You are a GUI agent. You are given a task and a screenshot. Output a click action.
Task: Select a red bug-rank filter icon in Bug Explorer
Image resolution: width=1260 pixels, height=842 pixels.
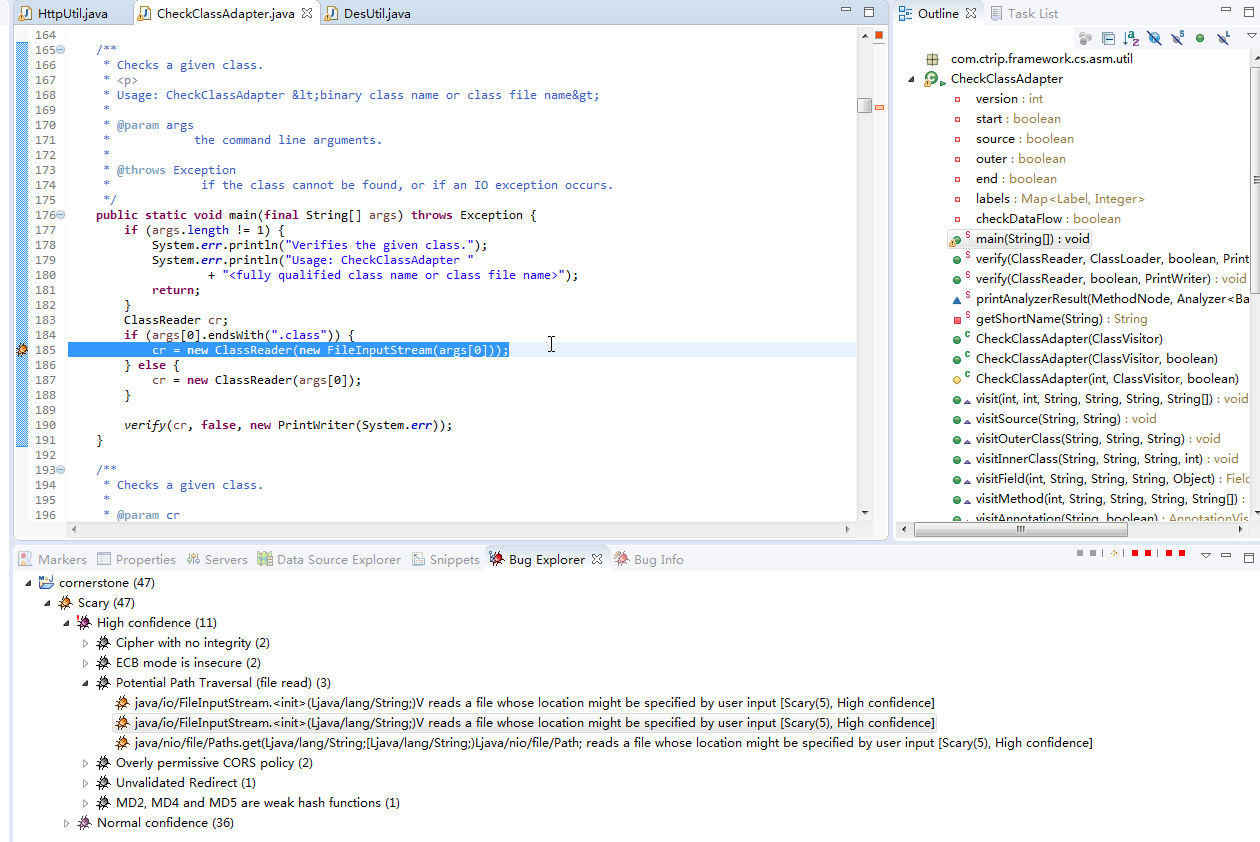1135,552
